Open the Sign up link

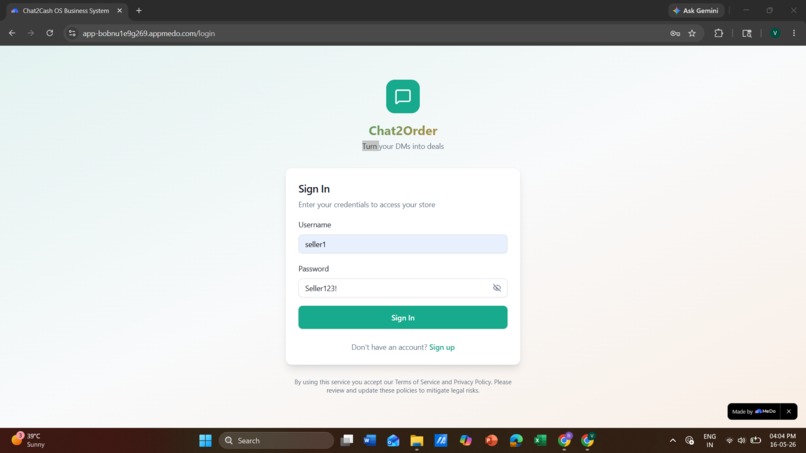coord(442,347)
